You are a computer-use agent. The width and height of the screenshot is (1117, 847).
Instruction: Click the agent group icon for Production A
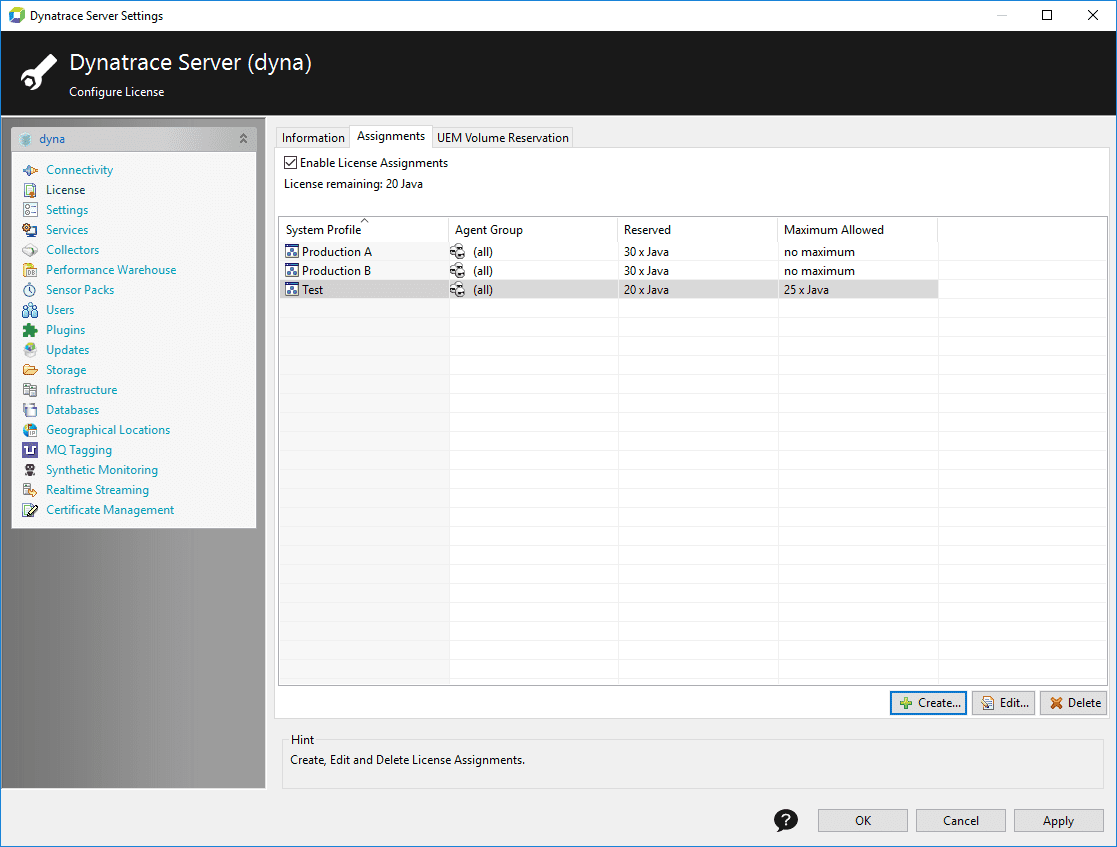tap(457, 251)
